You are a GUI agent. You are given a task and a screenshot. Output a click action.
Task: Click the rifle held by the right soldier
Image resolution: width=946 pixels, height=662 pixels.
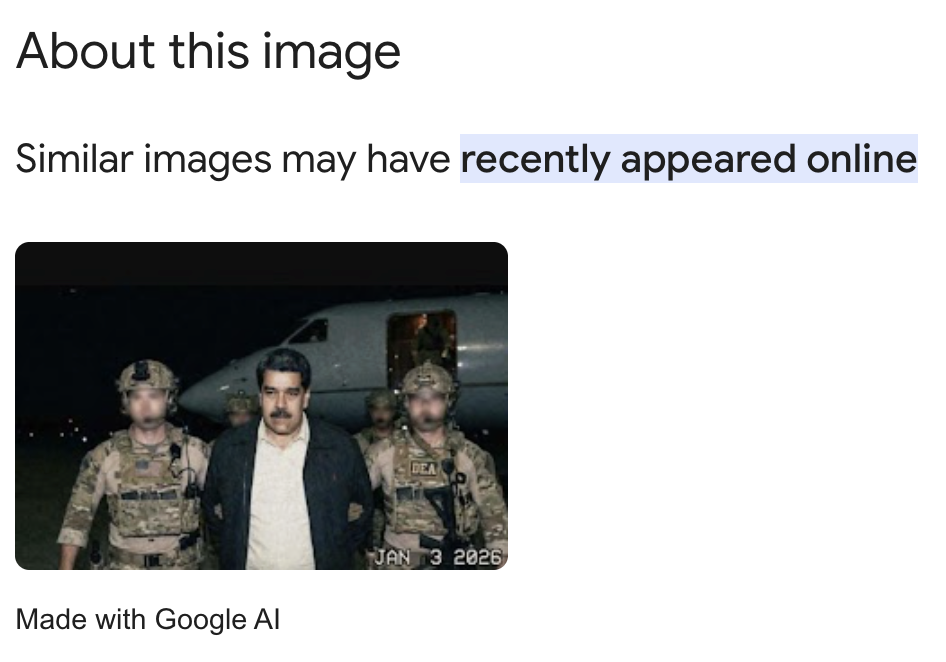pyautogui.click(x=443, y=513)
